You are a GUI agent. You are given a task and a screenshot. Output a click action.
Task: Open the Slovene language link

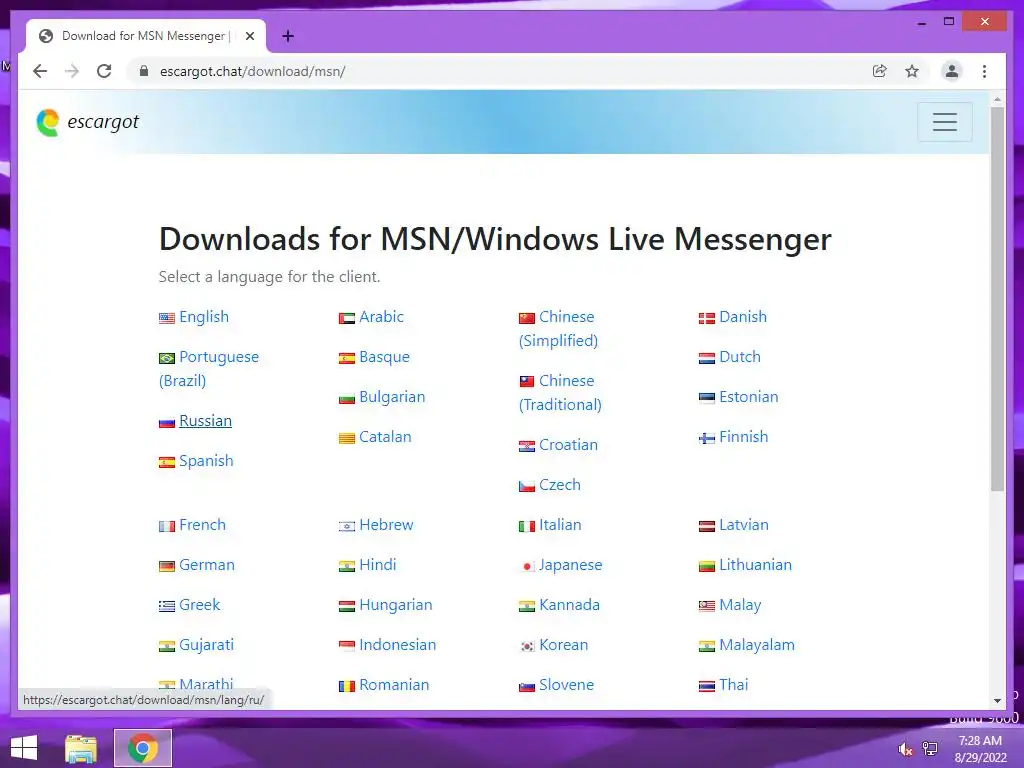[x=566, y=684]
